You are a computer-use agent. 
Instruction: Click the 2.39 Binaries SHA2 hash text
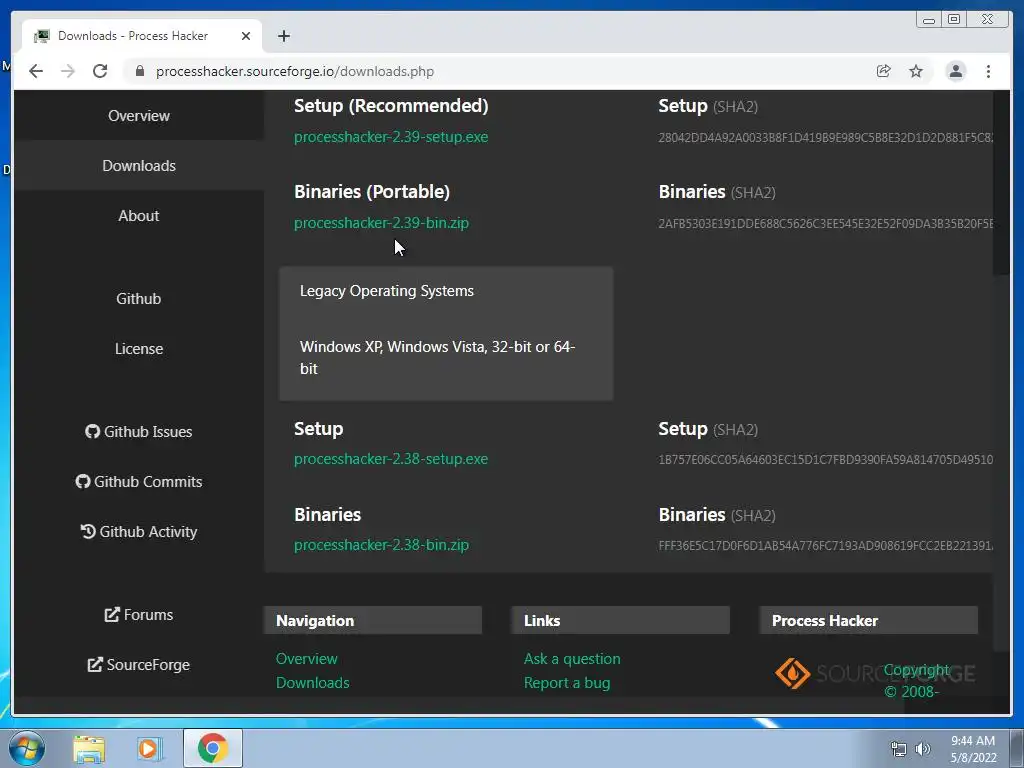coord(825,223)
